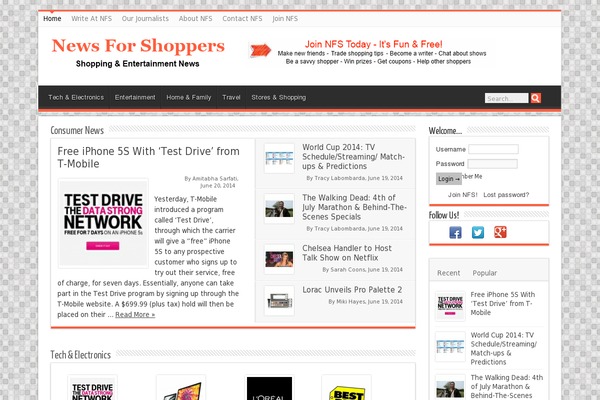The height and width of the screenshot is (400, 600).
Task: Click the red arrow banner icon
Action: 260,50
